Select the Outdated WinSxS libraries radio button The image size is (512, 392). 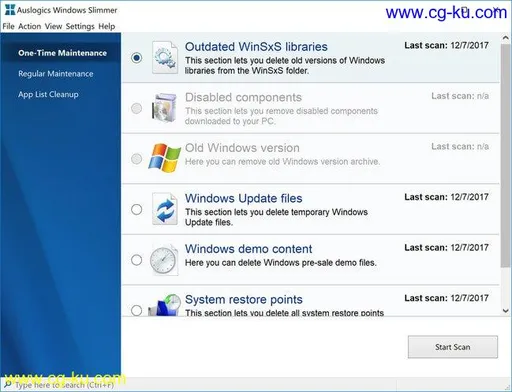(136, 58)
